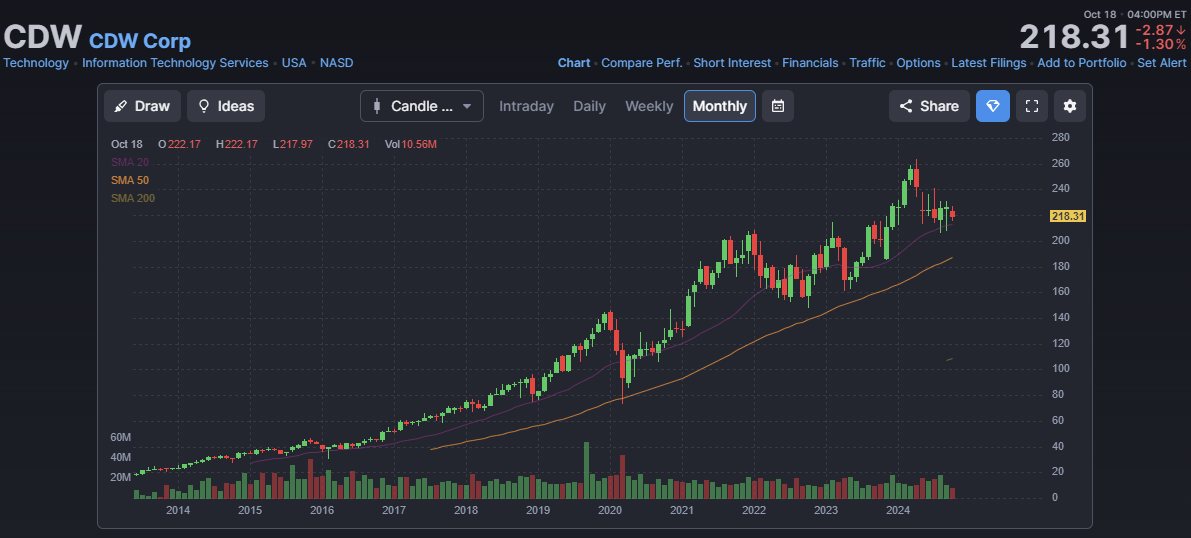Image resolution: width=1191 pixels, height=538 pixels.
Task: Click the CDW ticker symbol
Action: point(43,36)
